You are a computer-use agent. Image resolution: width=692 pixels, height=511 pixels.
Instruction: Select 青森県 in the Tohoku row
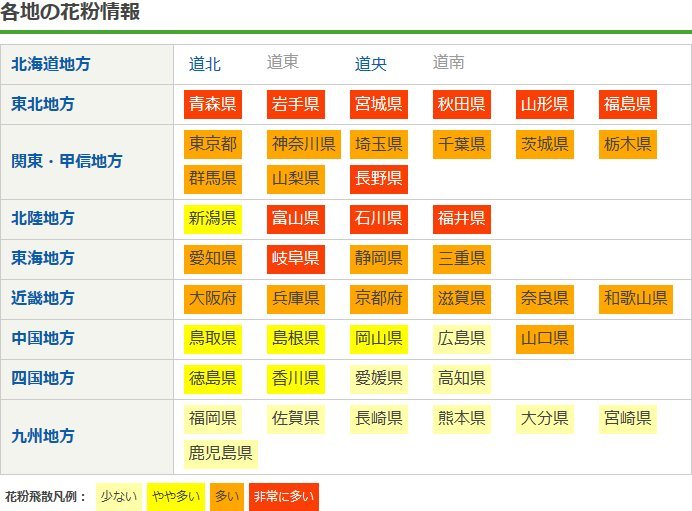pos(212,104)
